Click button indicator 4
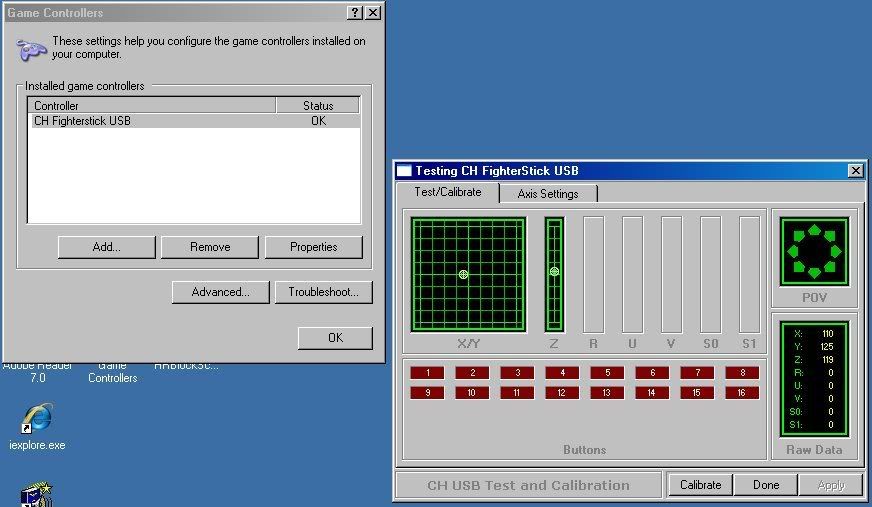Screen dimensions: 872x507 point(562,372)
